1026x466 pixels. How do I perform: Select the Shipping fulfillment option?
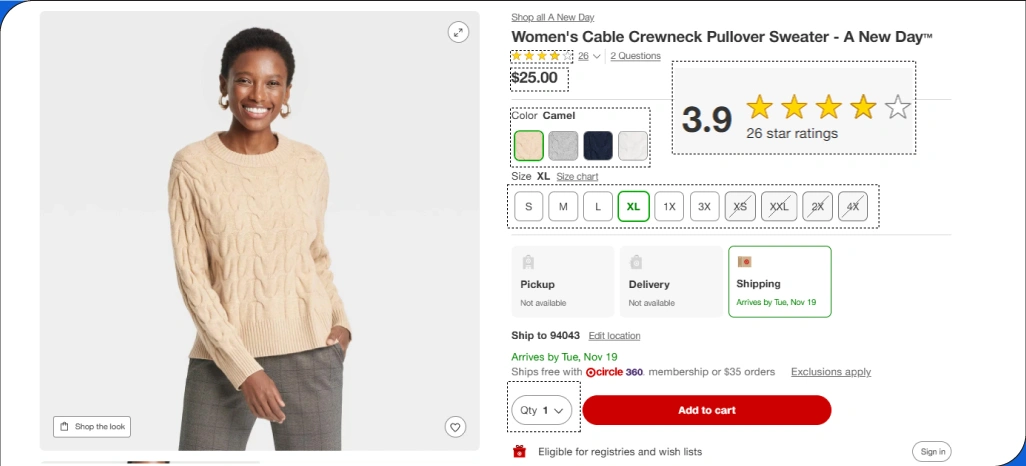[x=779, y=282]
